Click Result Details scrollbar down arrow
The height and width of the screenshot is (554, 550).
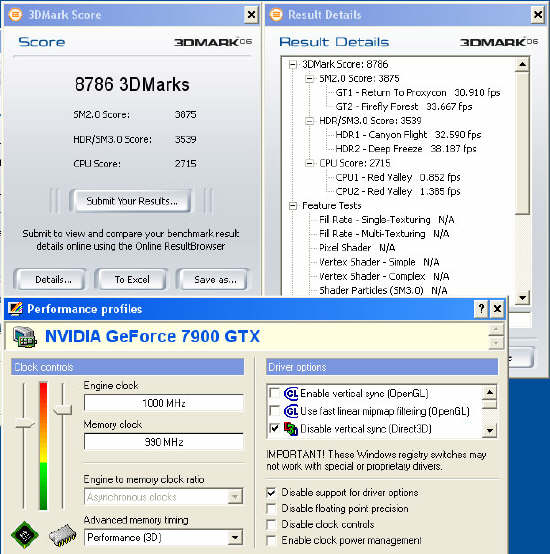click(522, 297)
